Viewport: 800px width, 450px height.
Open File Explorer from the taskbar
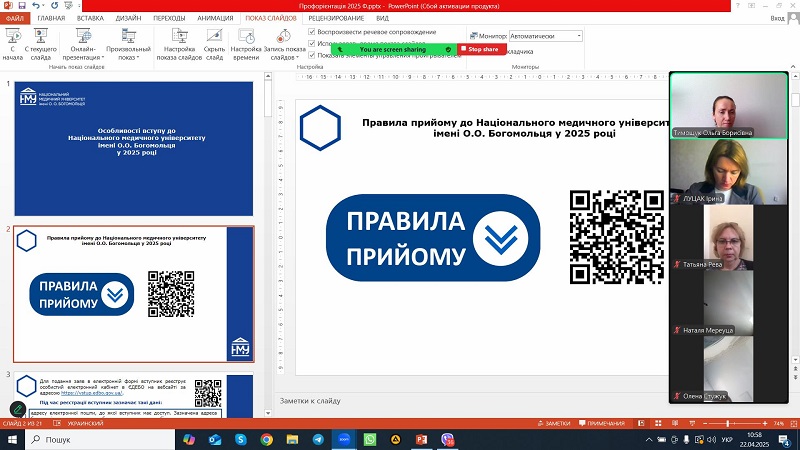point(292,439)
